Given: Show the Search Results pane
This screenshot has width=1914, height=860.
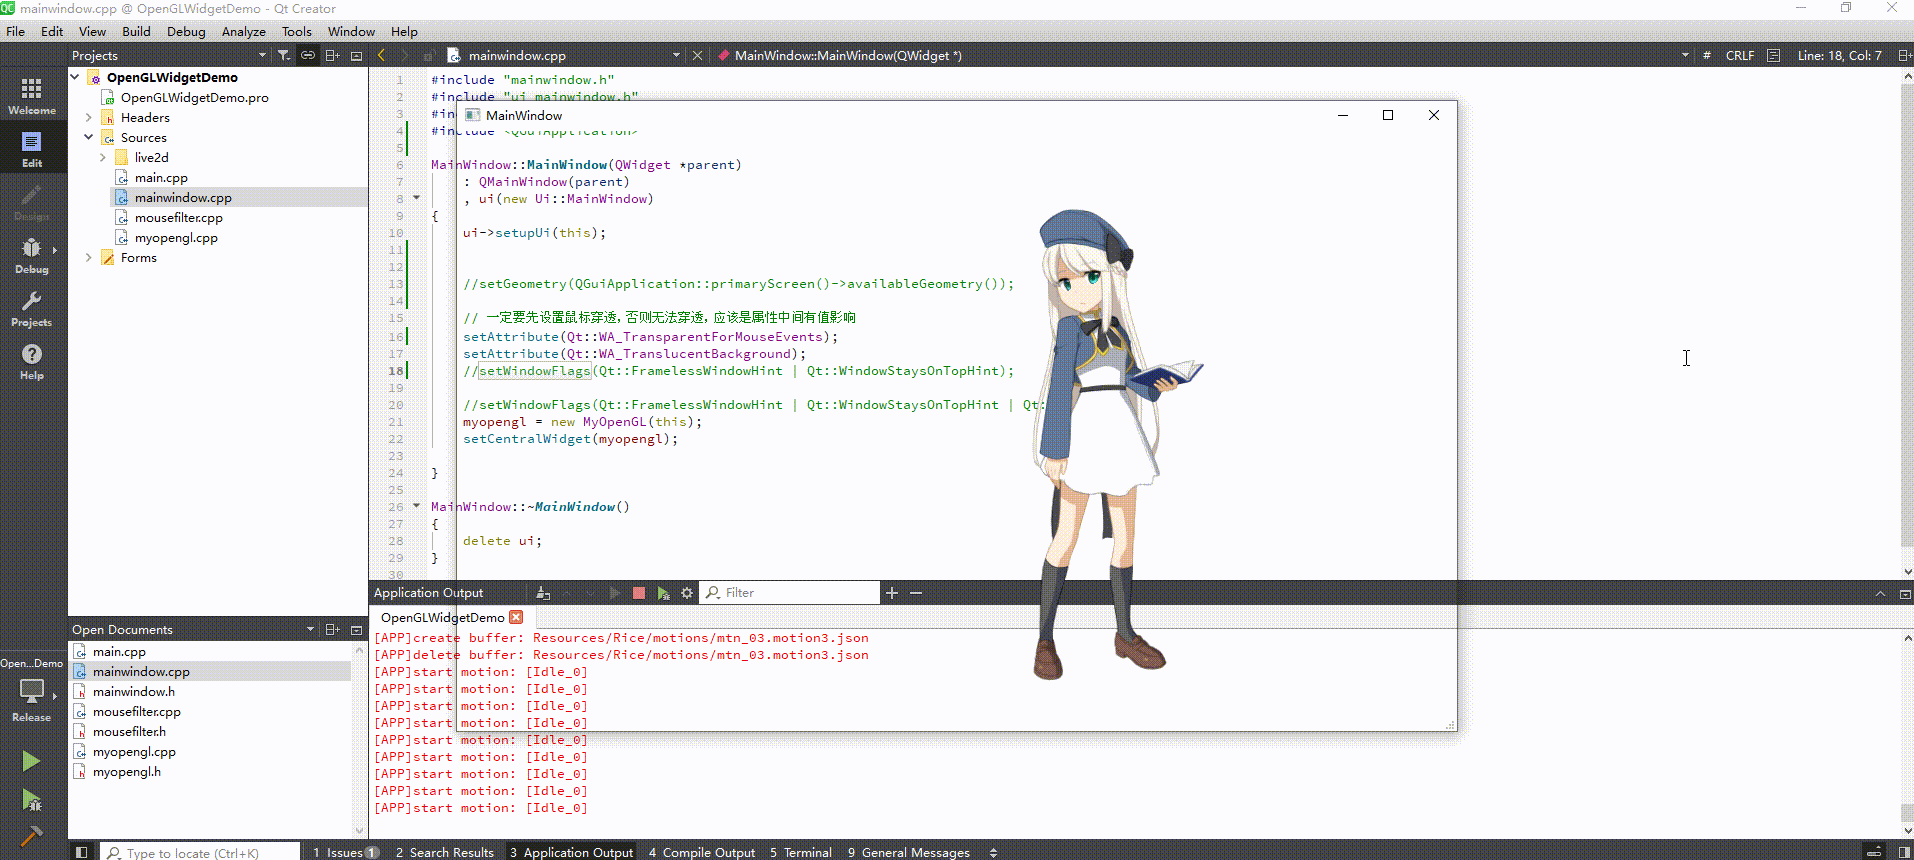Looking at the screenshot, I should (x=445, y=852).
